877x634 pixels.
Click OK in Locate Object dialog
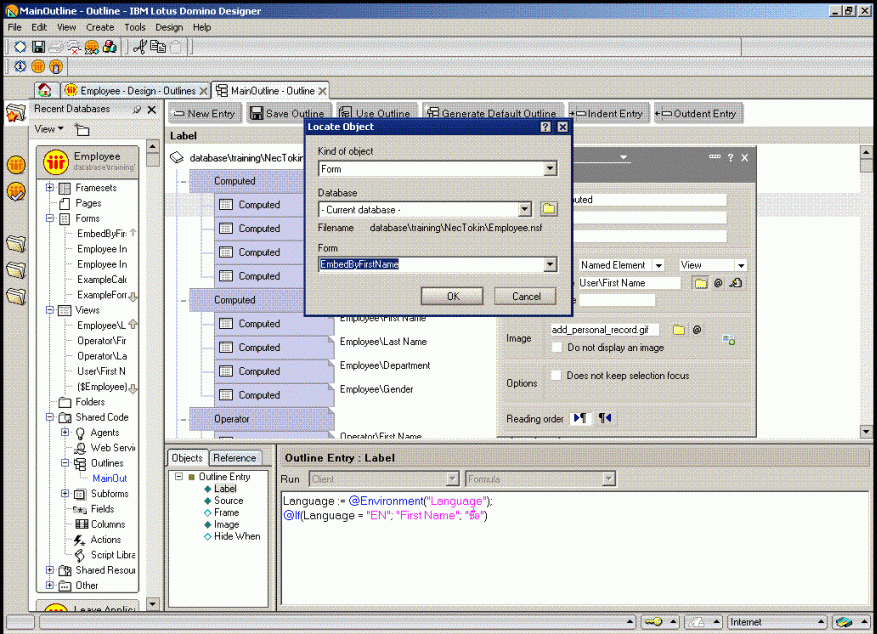[x=452, y=296]
